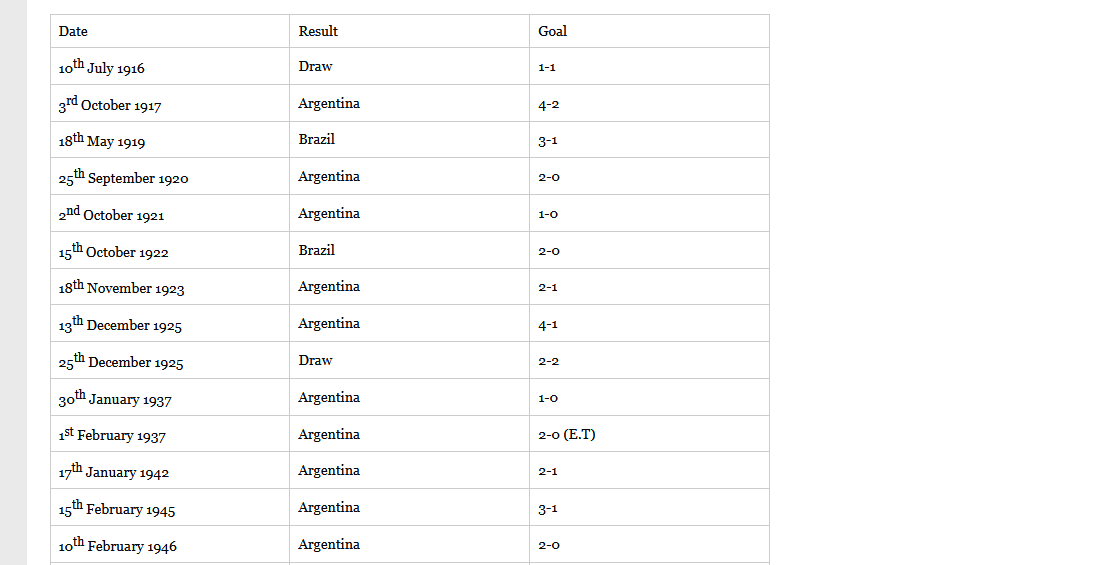Click the 15th October 1922 date

(113, 252)
